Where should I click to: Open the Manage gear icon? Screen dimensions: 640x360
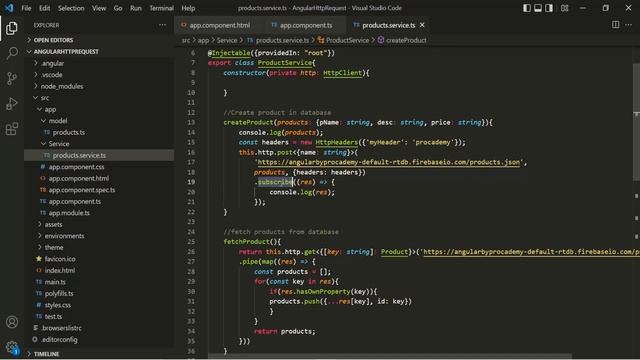coord(12,347)
